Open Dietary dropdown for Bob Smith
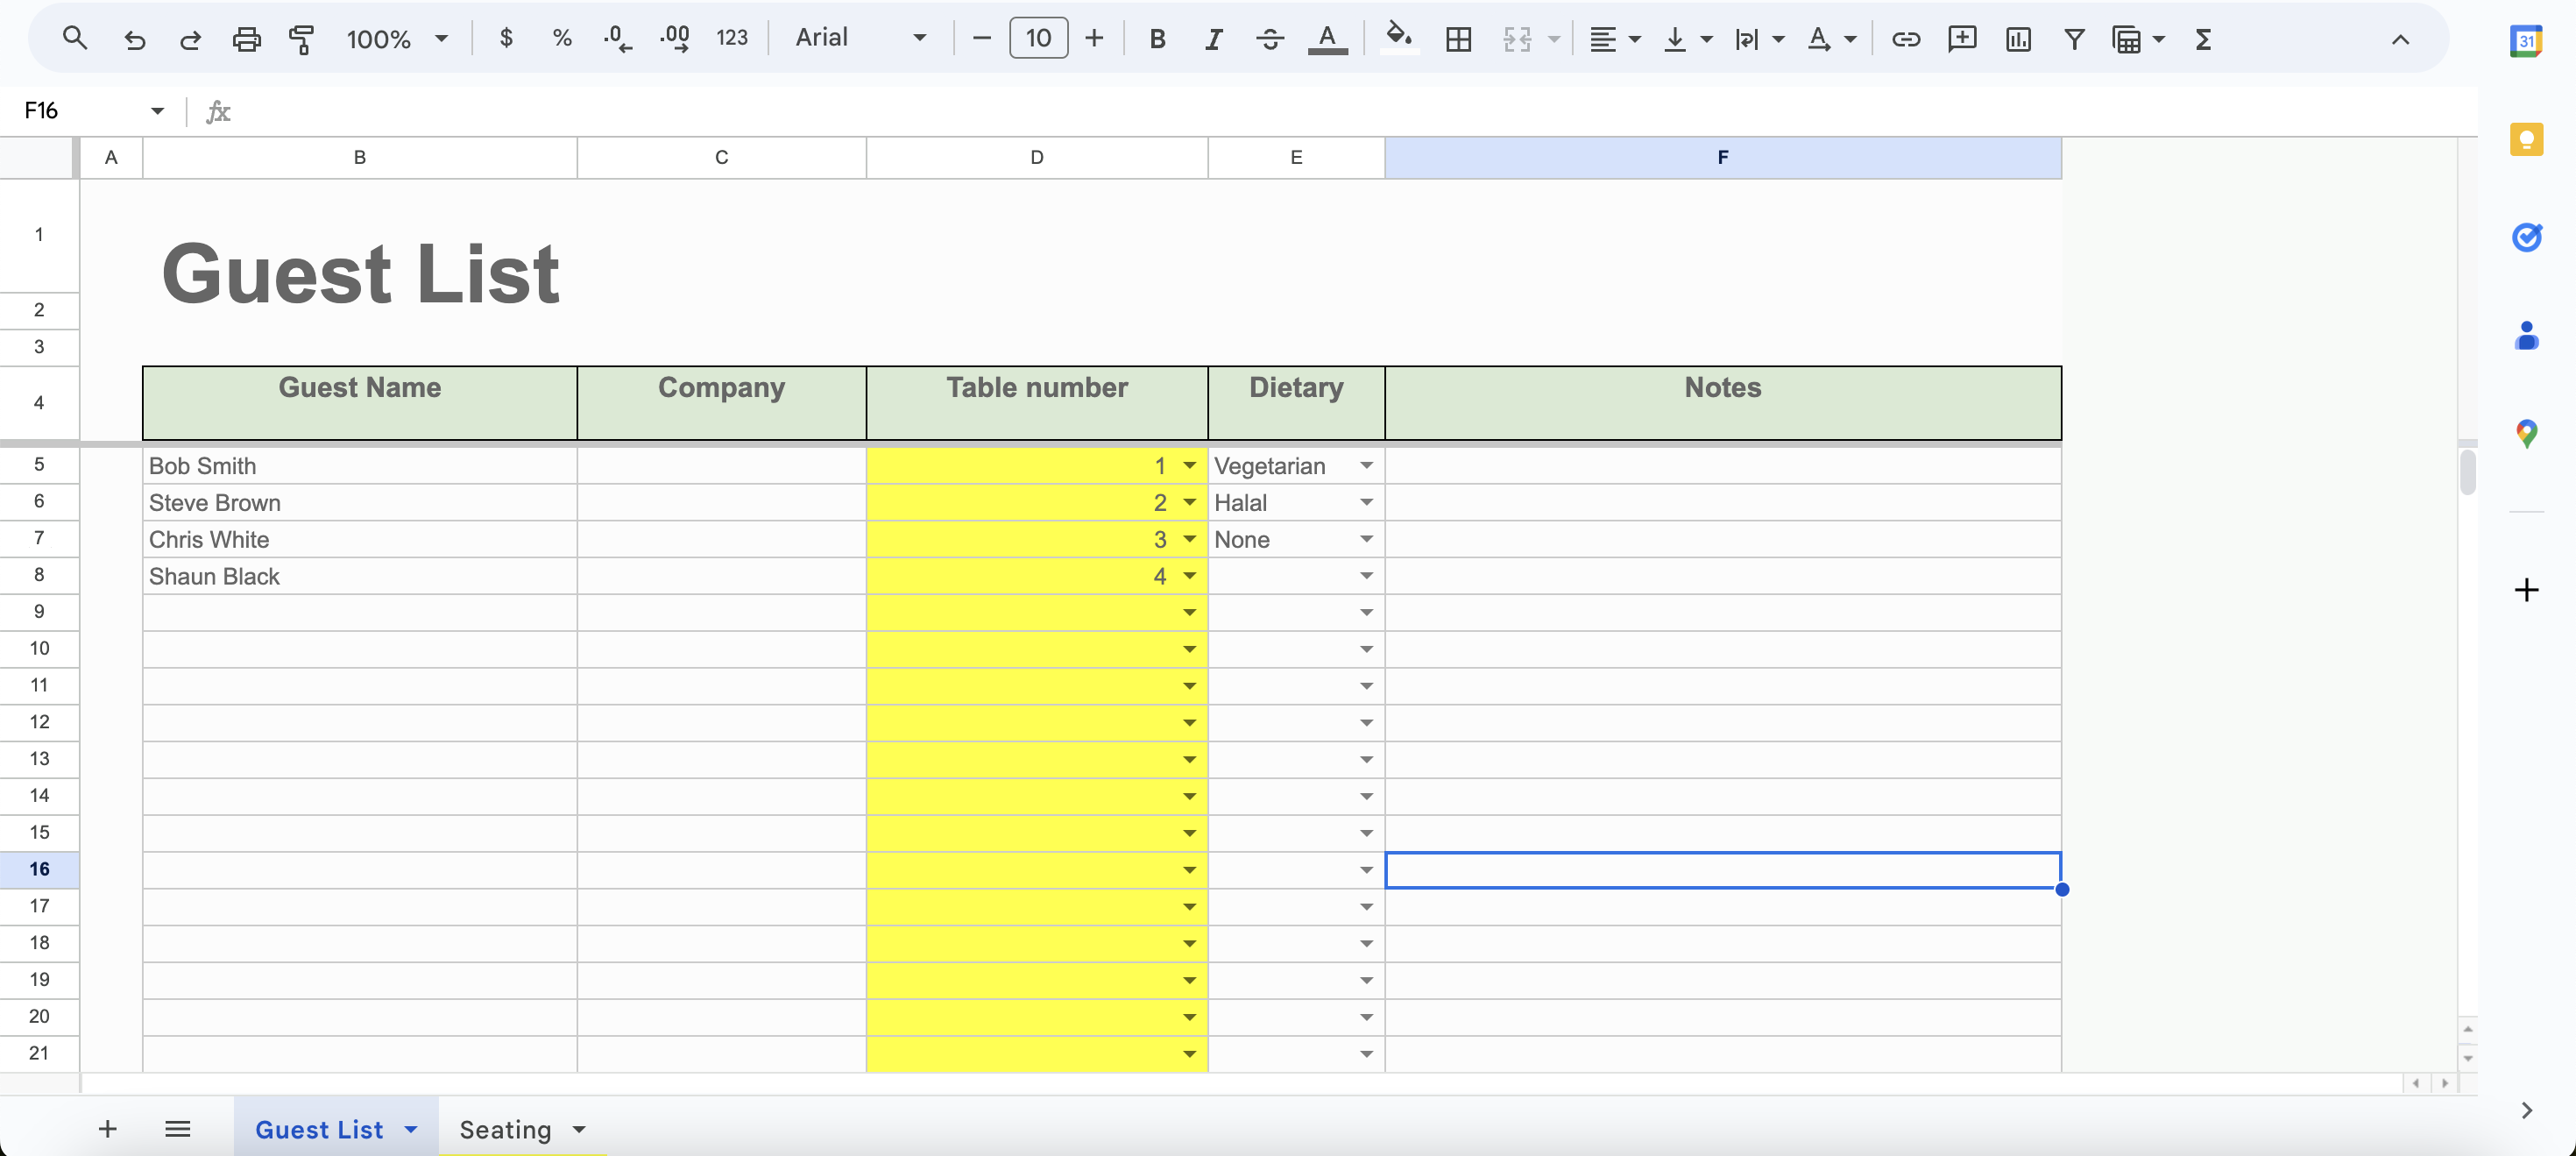This screenshot has width=2576, height=1156. click(1366, 466)
